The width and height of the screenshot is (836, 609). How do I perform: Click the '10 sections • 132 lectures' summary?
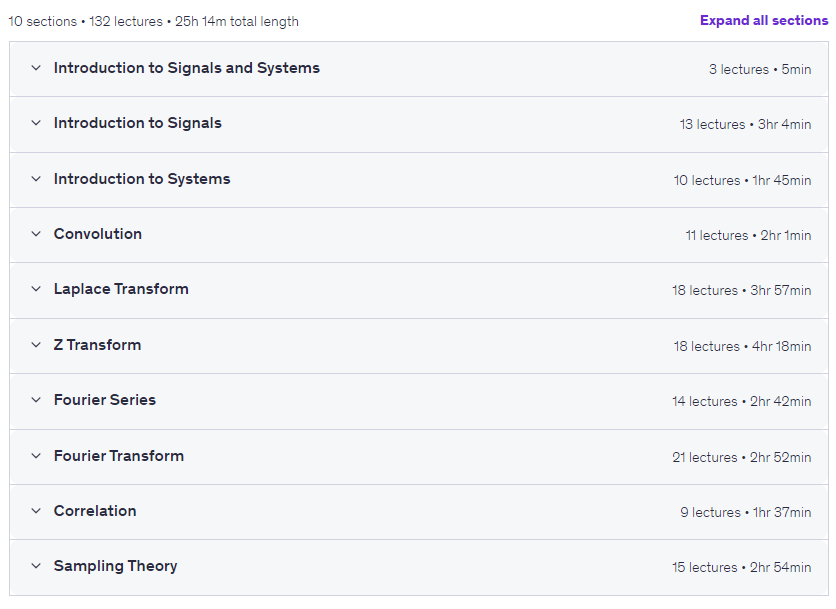(x=85, y=21)
